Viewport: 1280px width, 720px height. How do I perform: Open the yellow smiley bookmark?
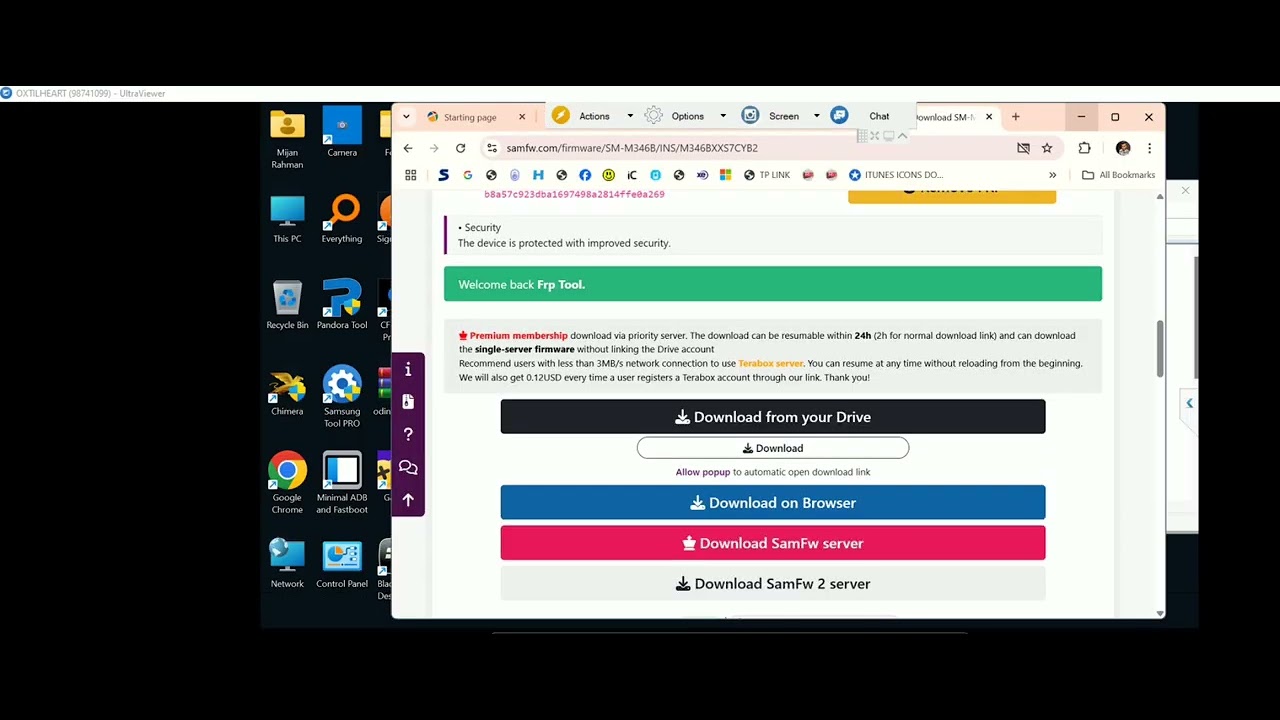click(608, 175)
